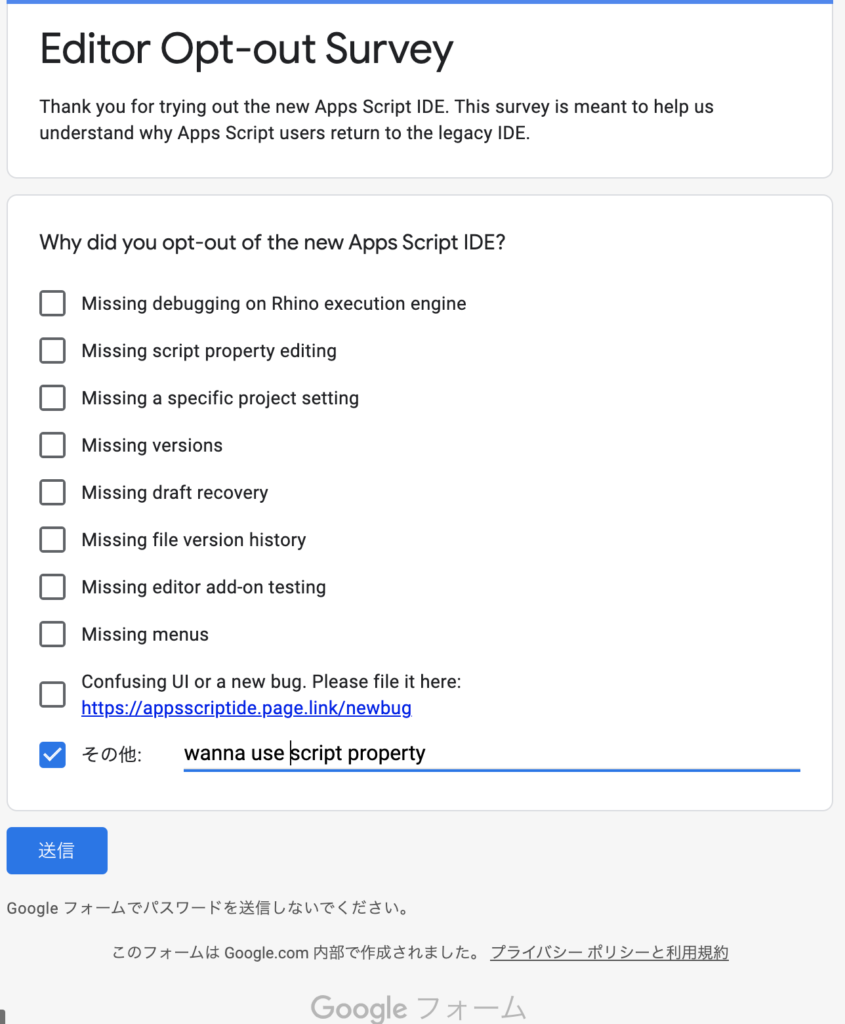Open the appsscriptide.page.link/newbug link
The height and width of the screenshot is (1024, 845).
pos(246,708)
